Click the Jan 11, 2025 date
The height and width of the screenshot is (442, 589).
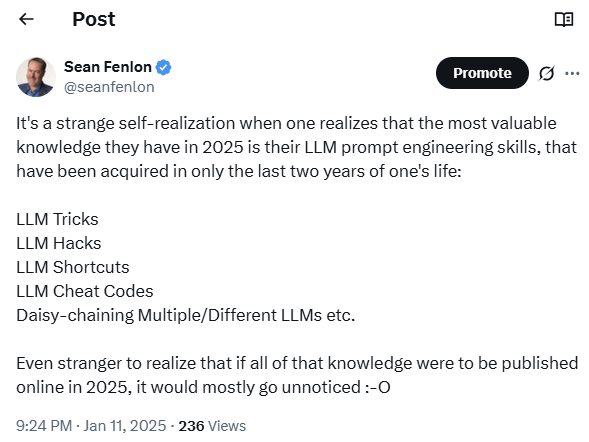125,426
